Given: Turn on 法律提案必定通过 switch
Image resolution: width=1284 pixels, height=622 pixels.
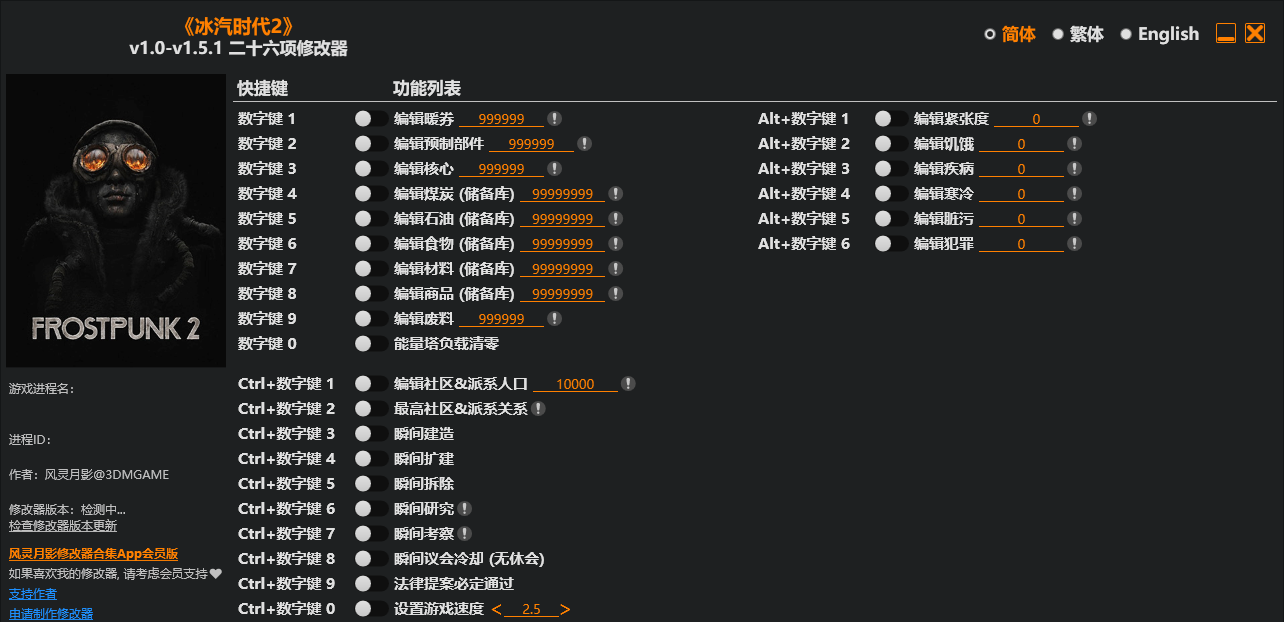Looking at the screenshot, I should tap(371, 584).
